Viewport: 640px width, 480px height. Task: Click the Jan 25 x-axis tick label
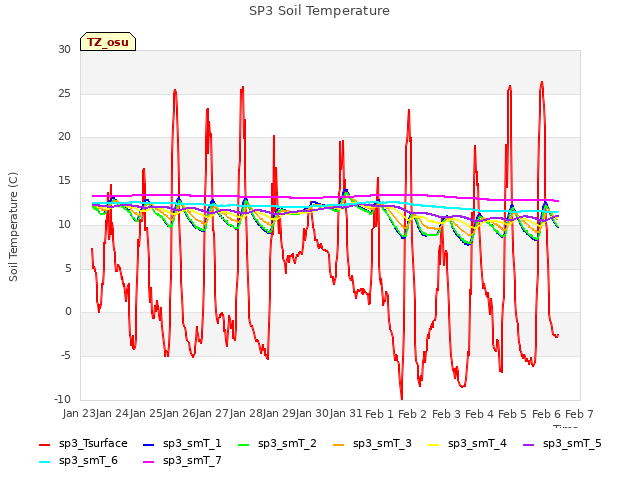coord(146,413)
